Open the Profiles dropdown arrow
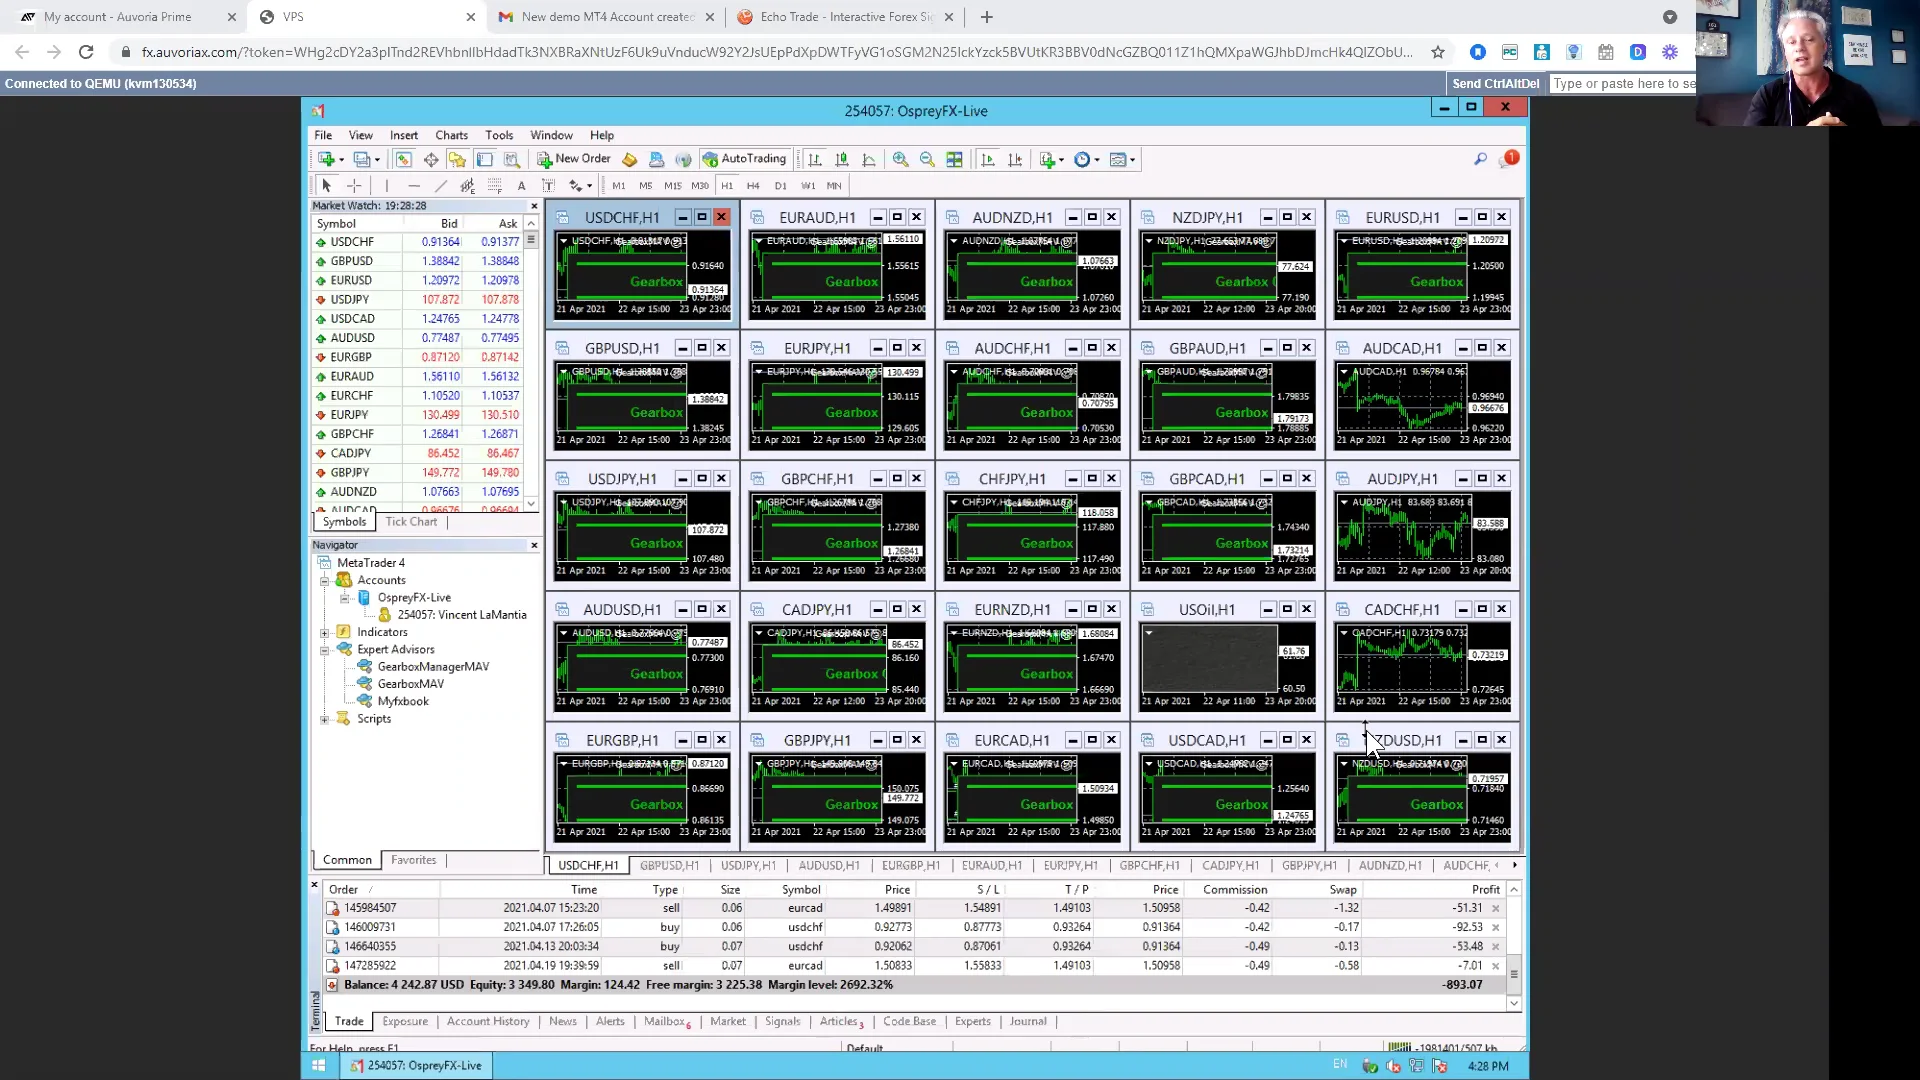The image size is (1920, 1080). 377,160
